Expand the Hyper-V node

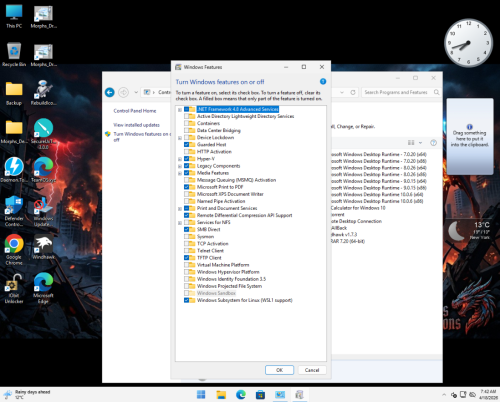point(180,159)
